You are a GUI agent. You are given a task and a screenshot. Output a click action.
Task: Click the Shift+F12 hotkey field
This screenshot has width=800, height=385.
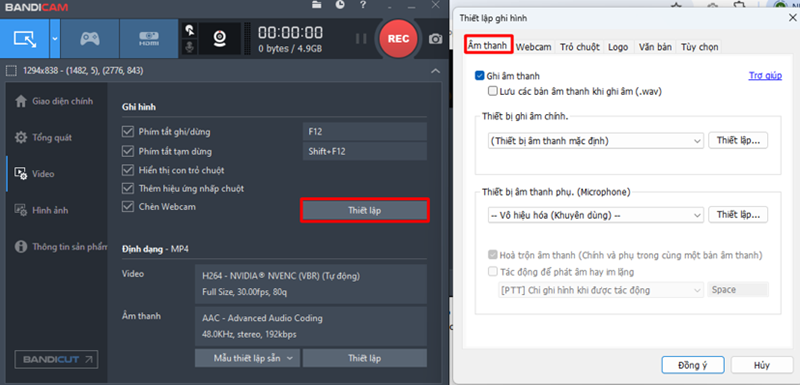tap(364, 151)
